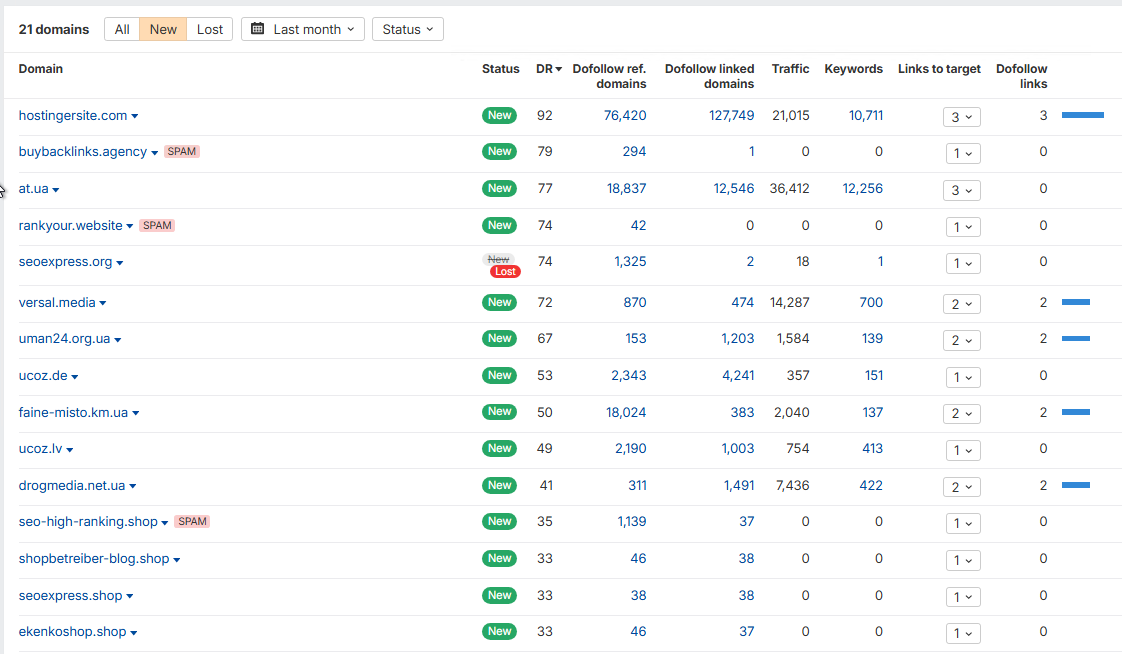Click the Dofollow ref. domains header
The height and width of the screenshot is (654, 1122).
[609, 76]
